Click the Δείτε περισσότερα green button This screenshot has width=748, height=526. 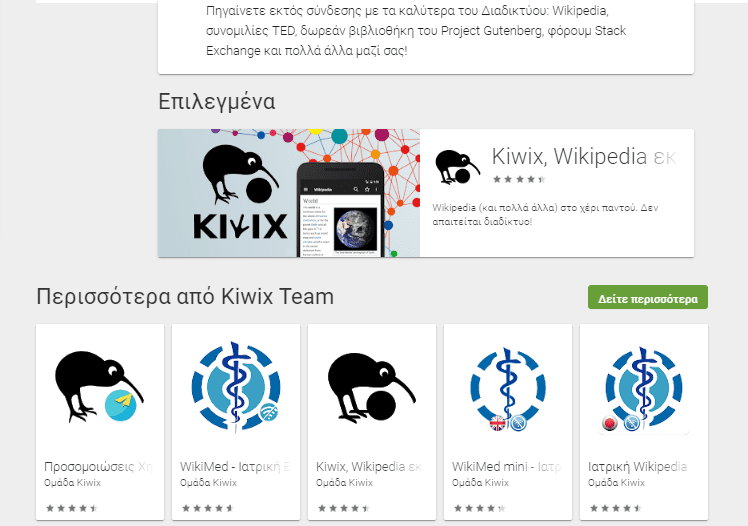(647, 298)
